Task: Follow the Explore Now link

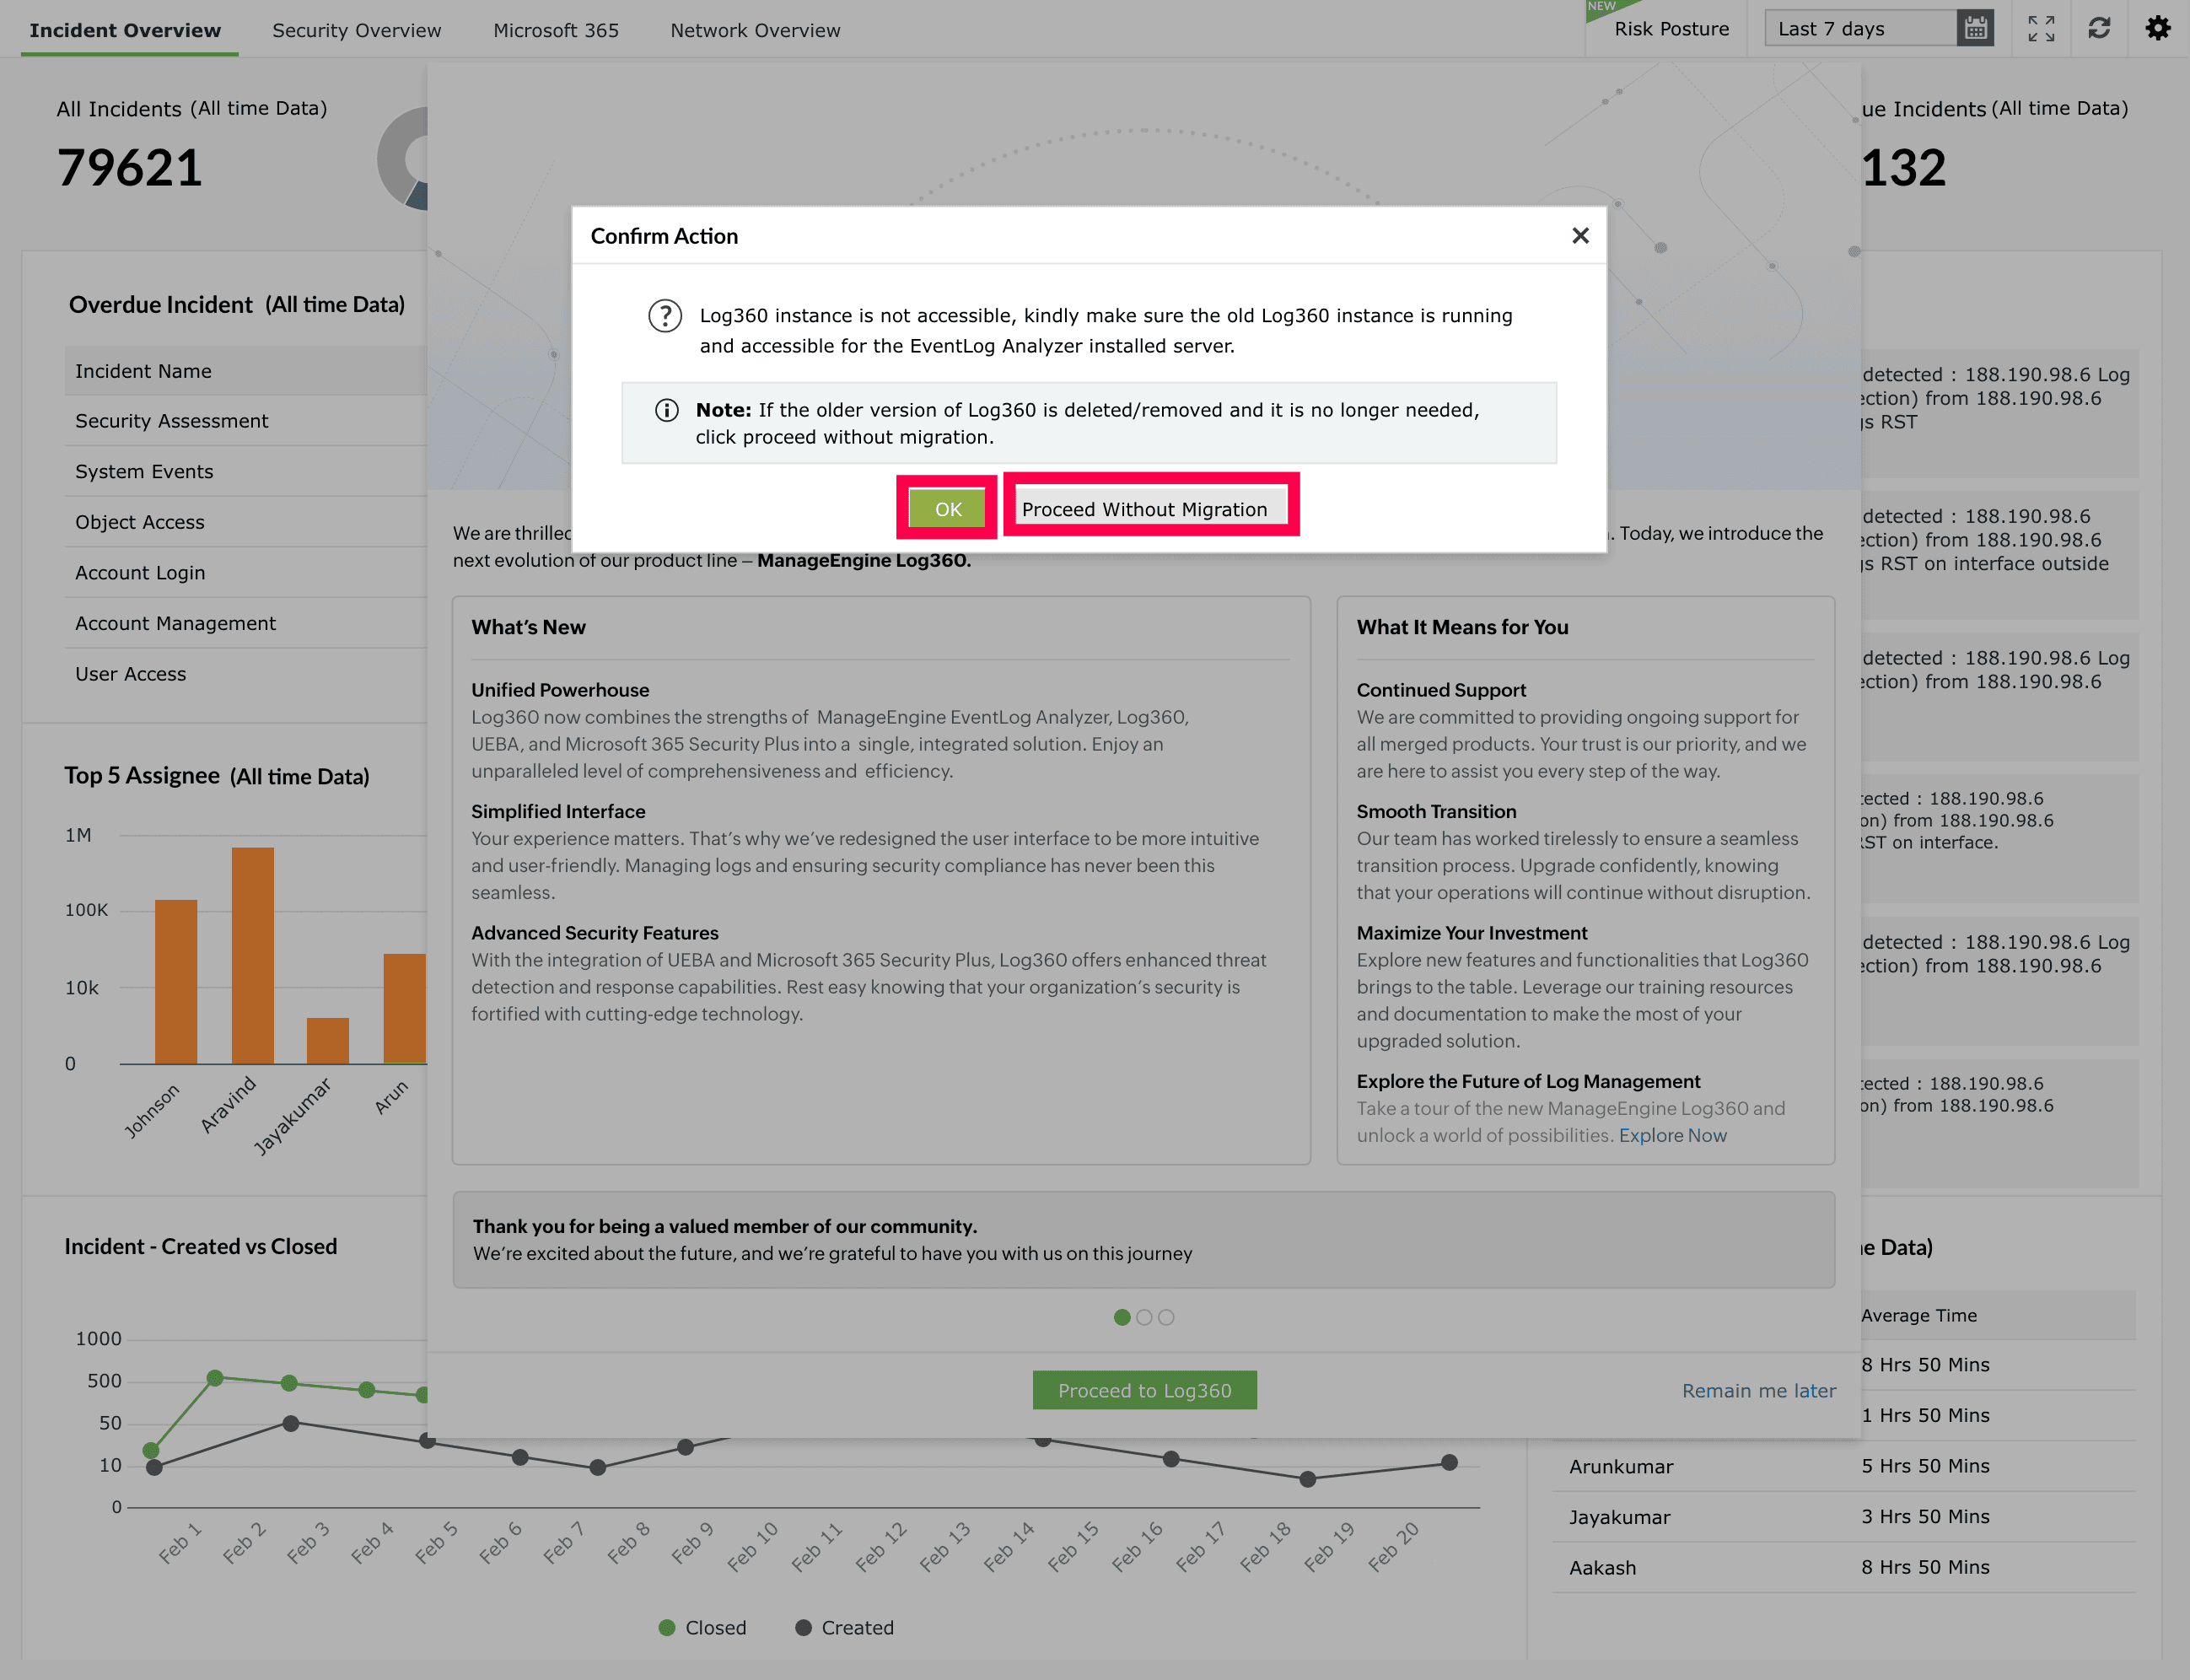Action: pos(1672,1136)
